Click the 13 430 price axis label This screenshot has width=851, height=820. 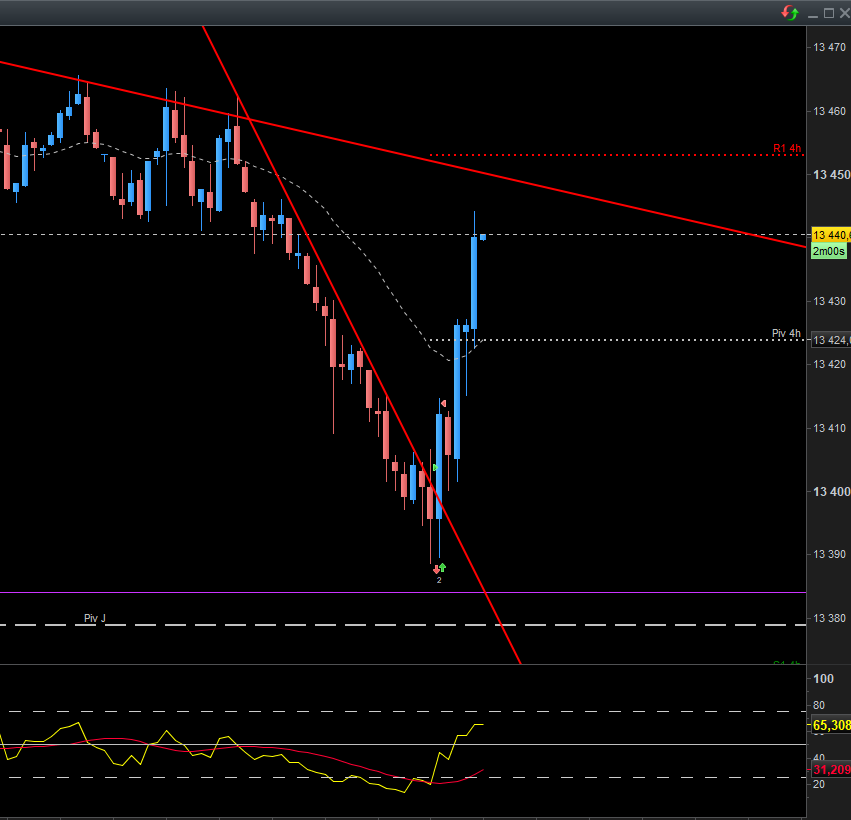(x=829, y=301)
